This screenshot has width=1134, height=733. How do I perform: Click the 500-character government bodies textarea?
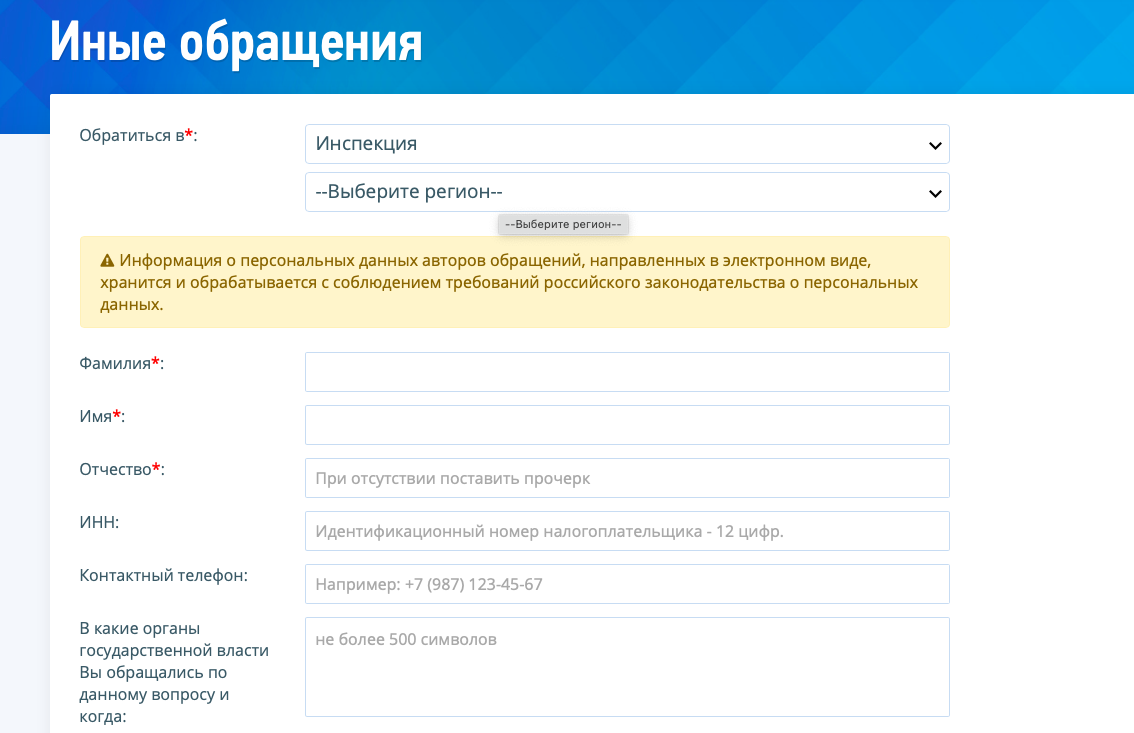click(x=627, y=666)
